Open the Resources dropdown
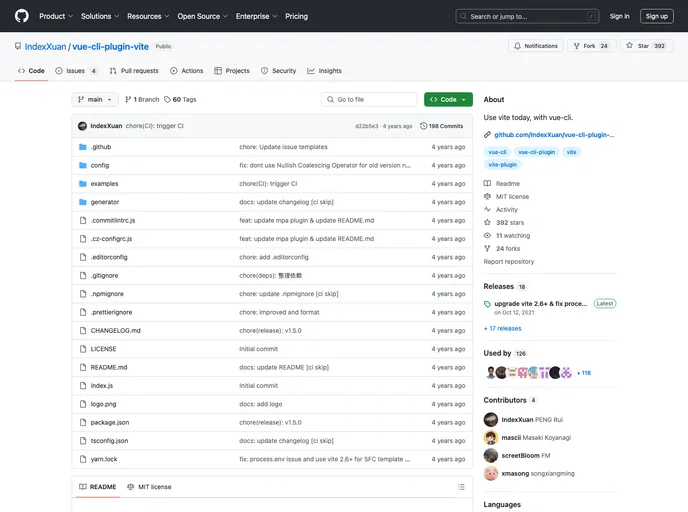The height and width of the screenshot is (512, 688). [x=148, y=16]
